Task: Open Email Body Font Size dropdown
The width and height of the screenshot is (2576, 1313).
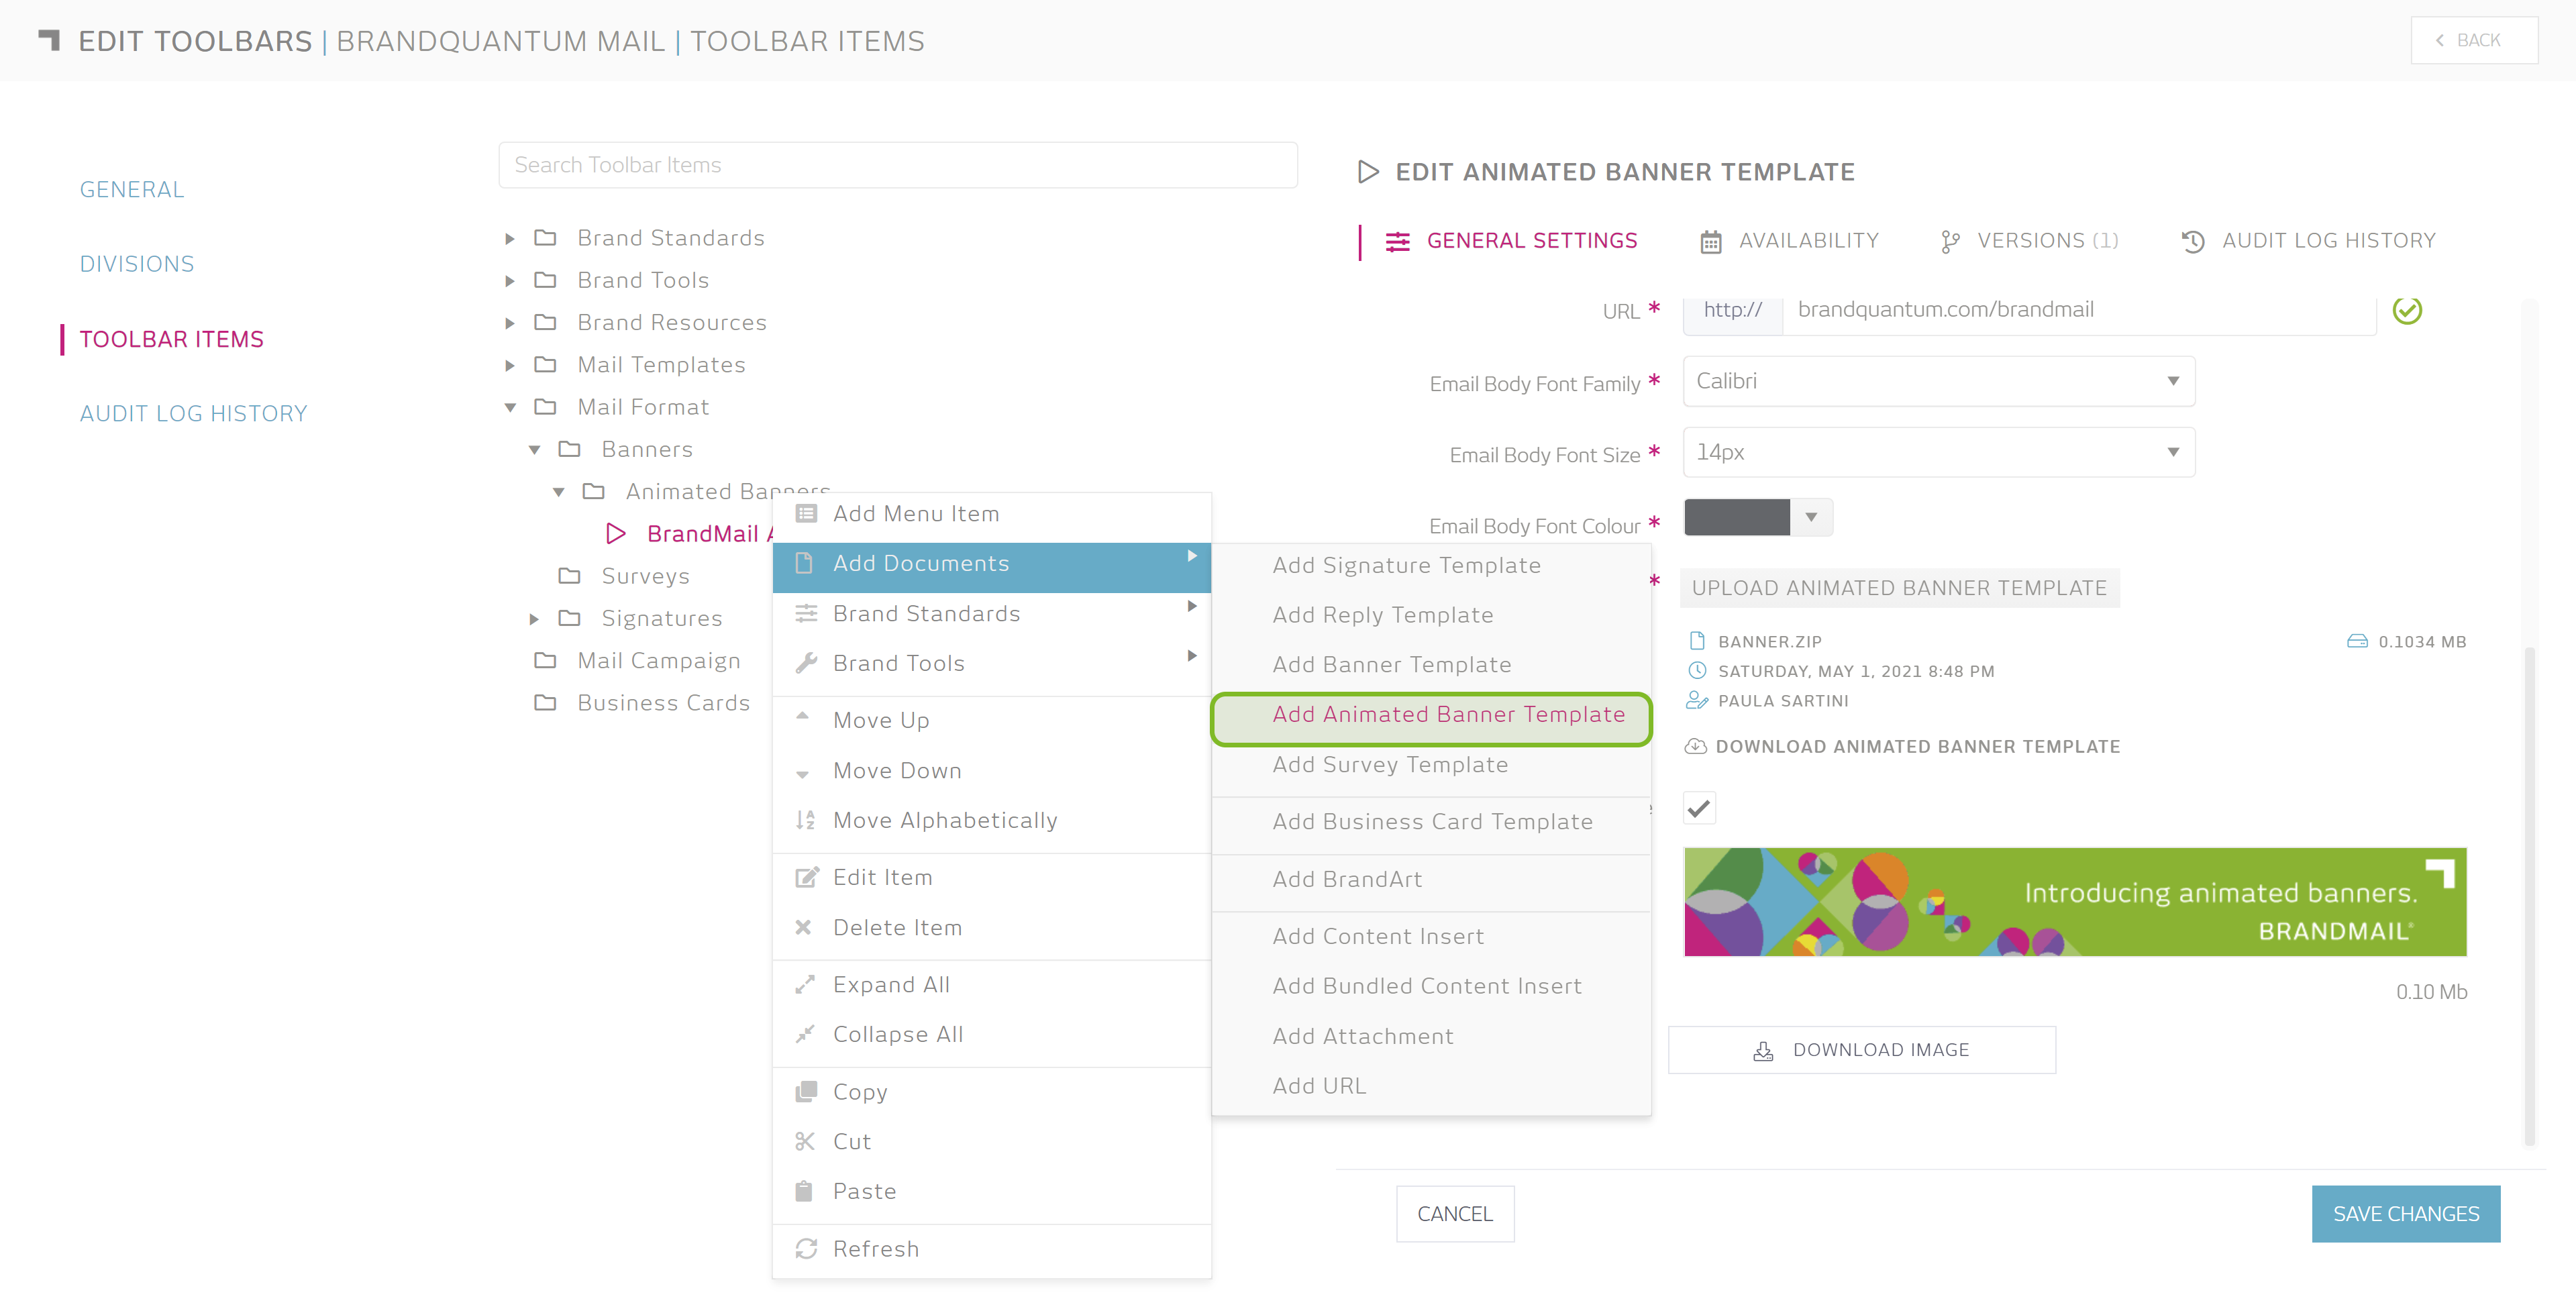Action: 1938,452
